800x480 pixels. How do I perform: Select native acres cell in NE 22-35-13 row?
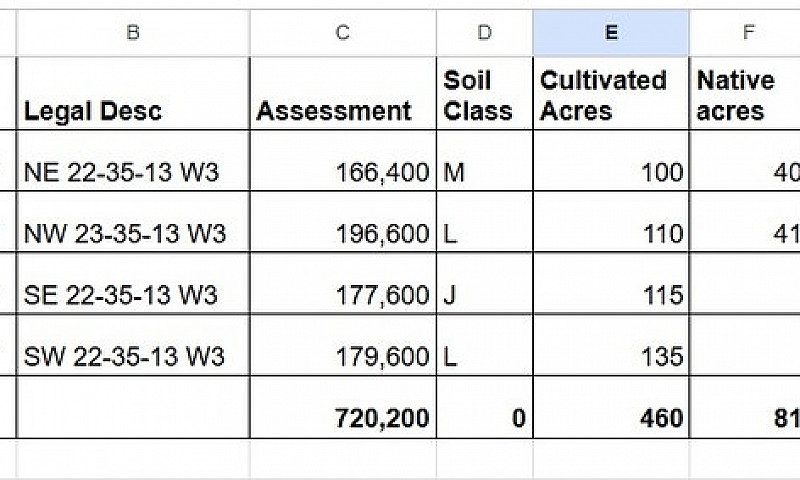click(745, 161)
